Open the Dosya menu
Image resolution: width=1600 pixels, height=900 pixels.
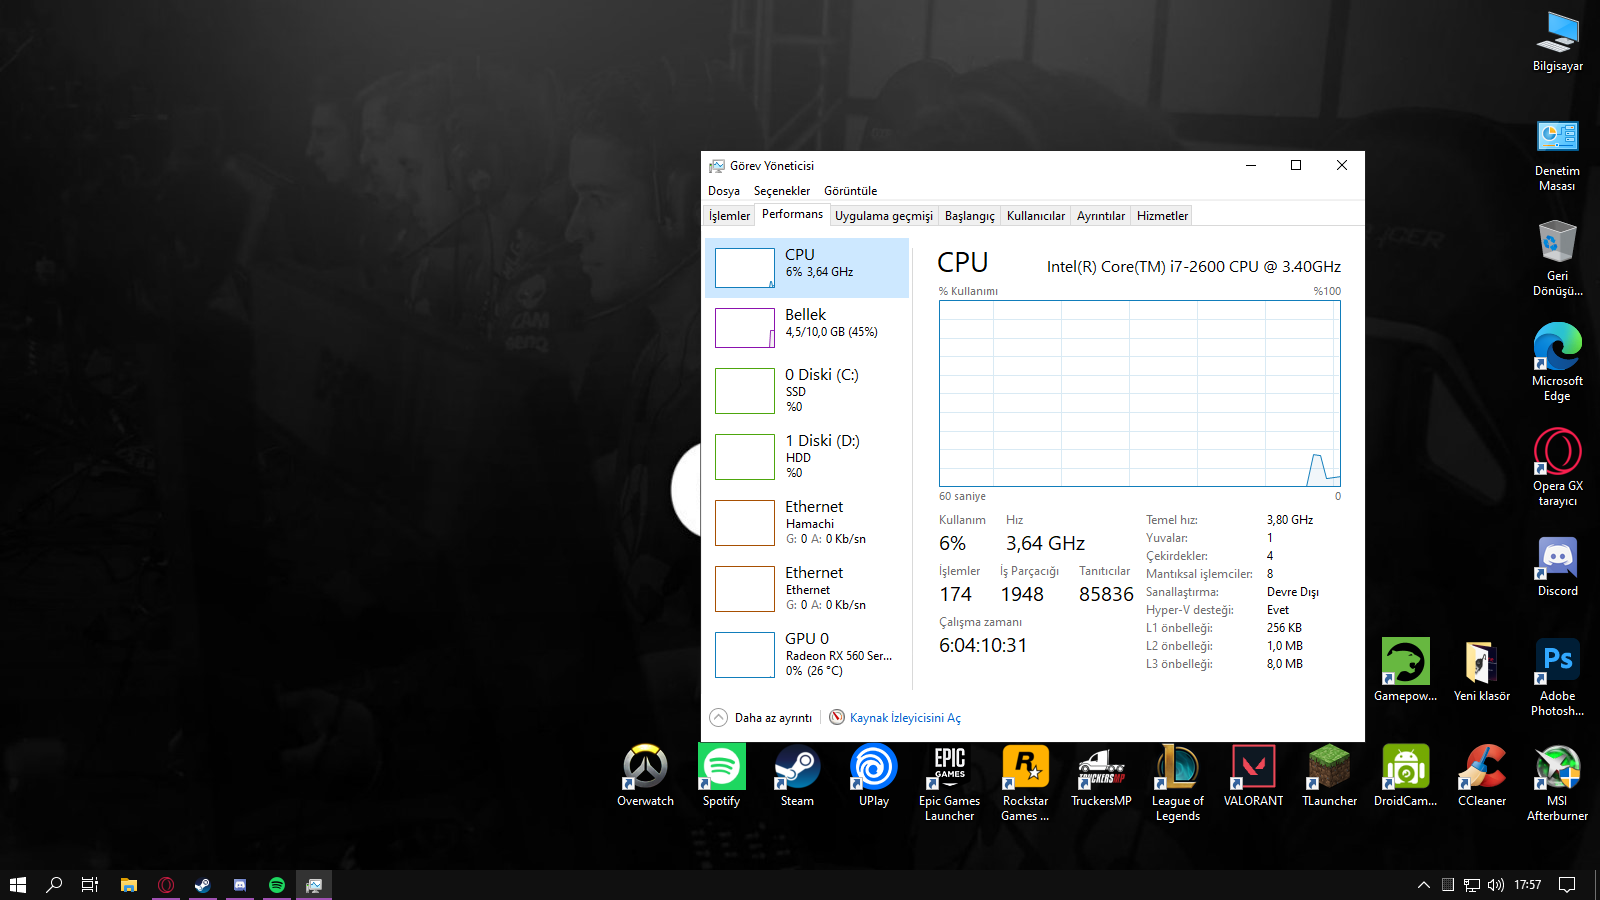724,191
